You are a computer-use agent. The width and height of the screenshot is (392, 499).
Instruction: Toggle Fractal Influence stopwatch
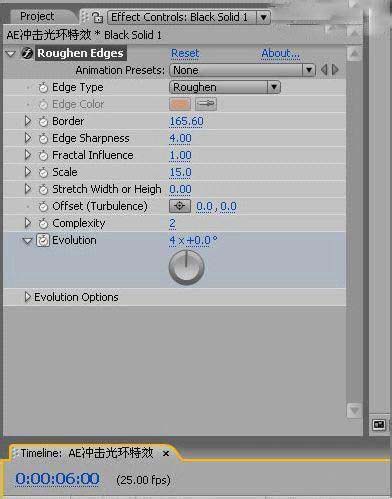[x=43, y=155]
